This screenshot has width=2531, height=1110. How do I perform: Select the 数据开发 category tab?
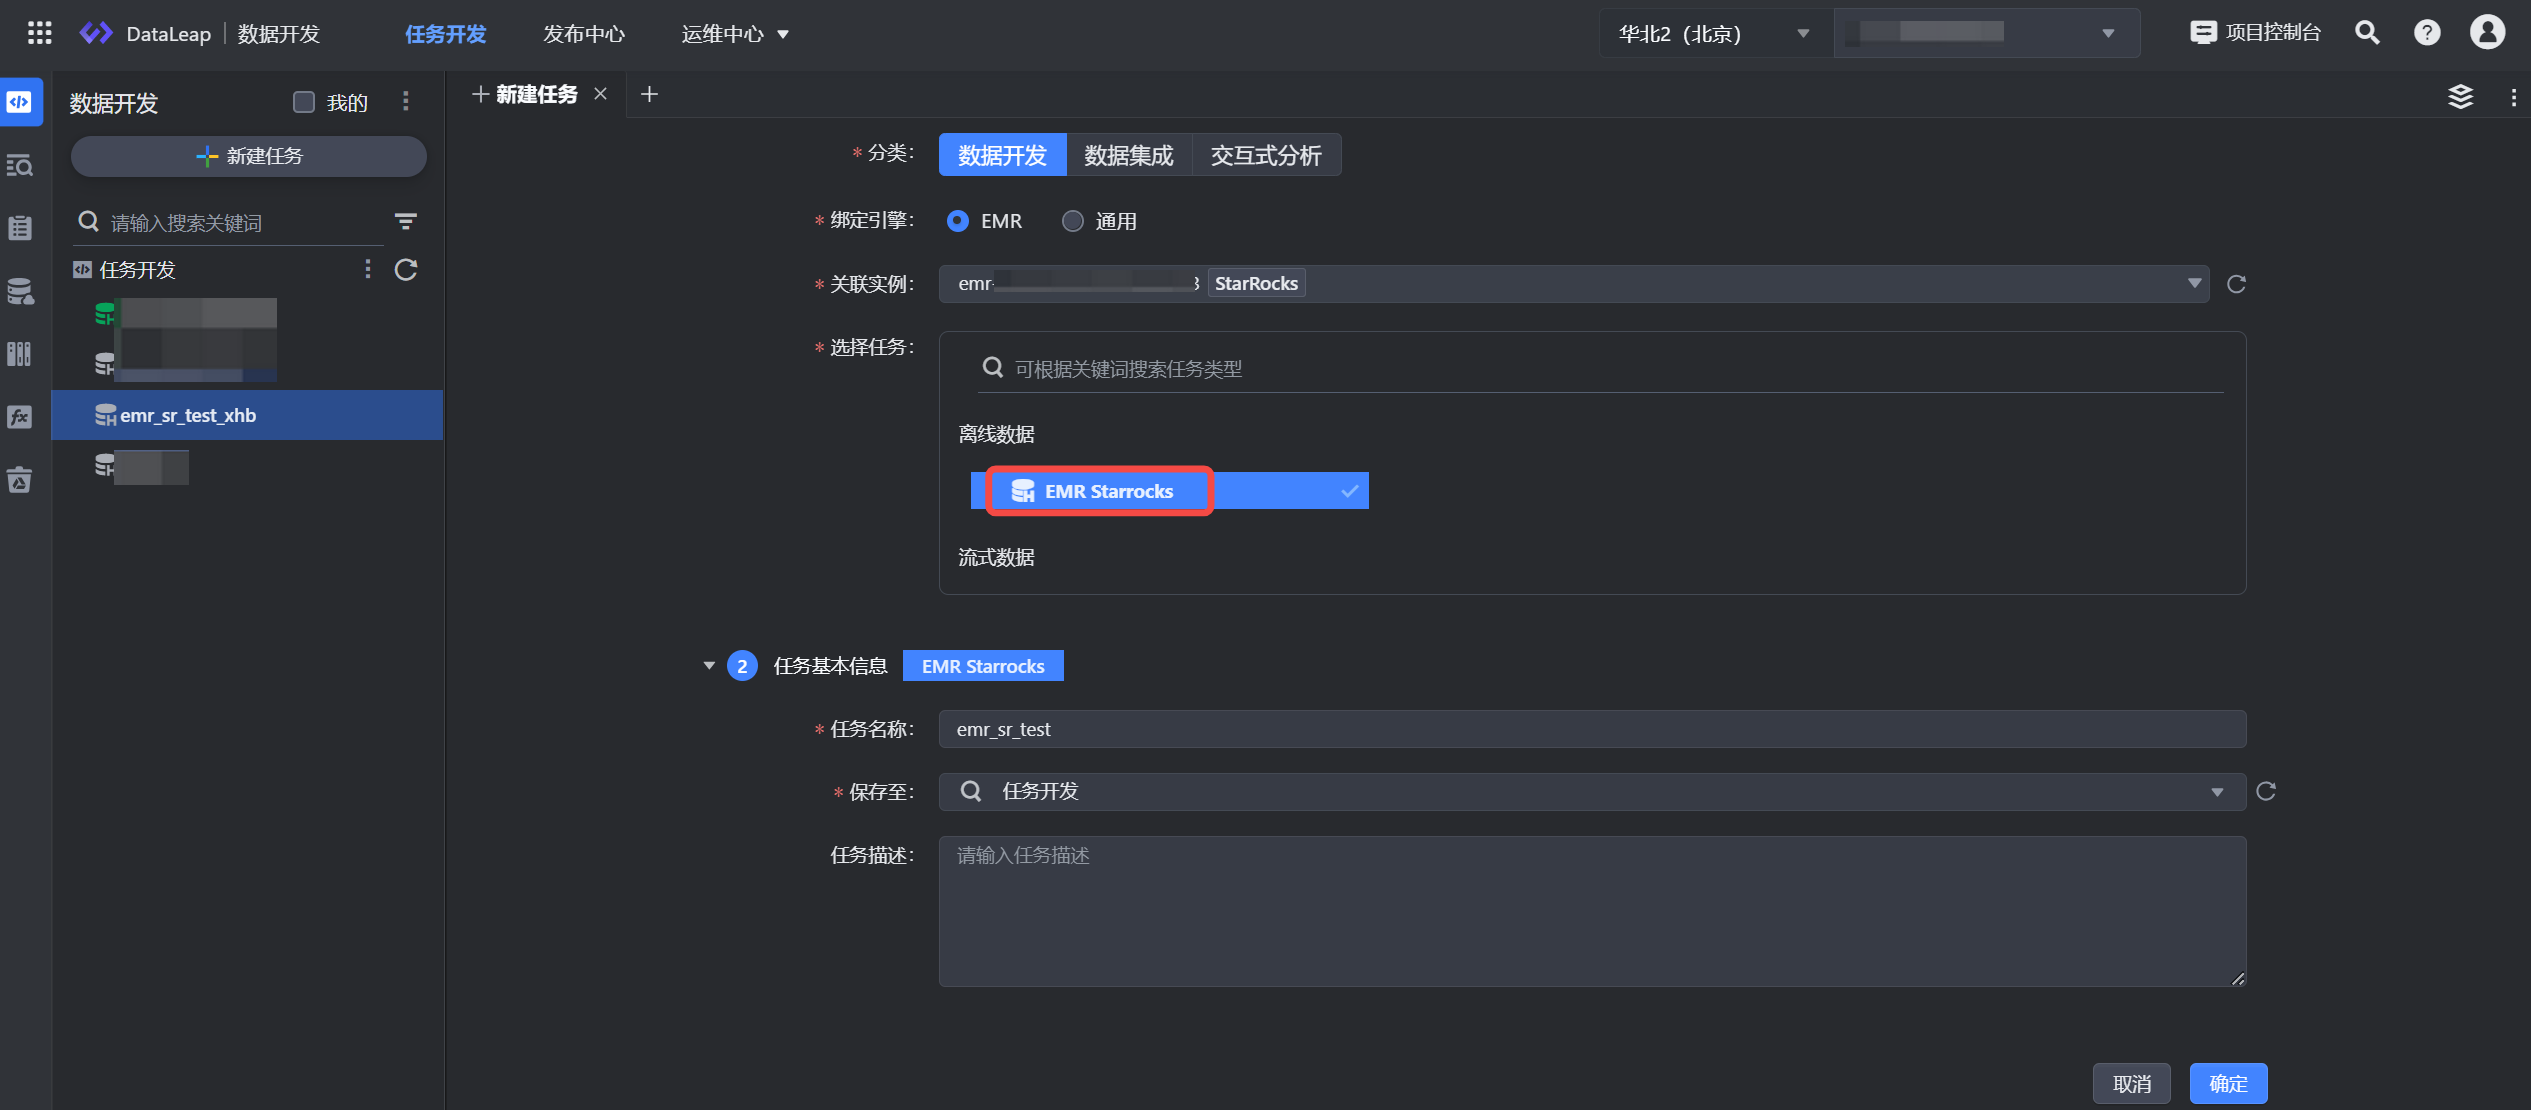coord(1002,155)
